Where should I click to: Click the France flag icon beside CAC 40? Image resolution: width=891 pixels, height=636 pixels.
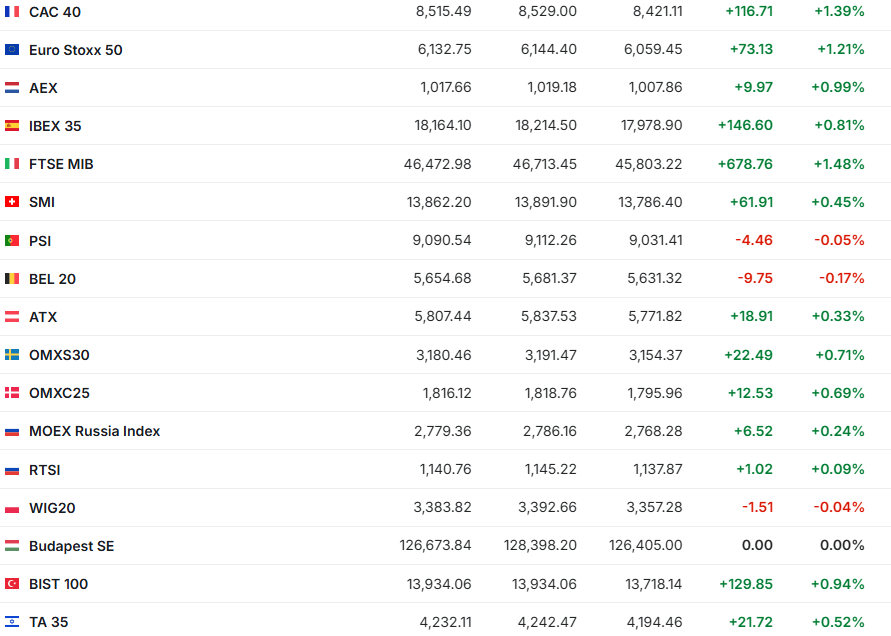pos(12,12)
